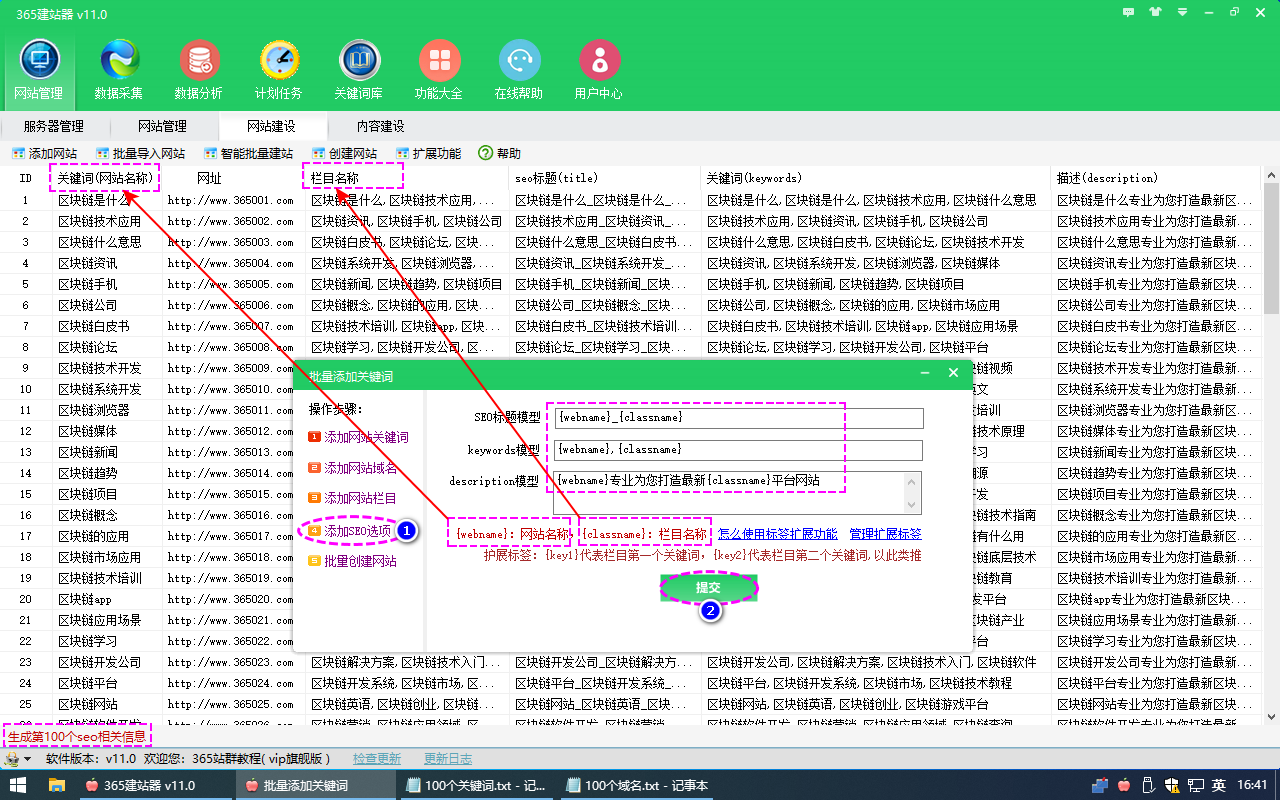Click 关键词(网站名称) column header
1280x800 pixels.
[x=107, y=178]
